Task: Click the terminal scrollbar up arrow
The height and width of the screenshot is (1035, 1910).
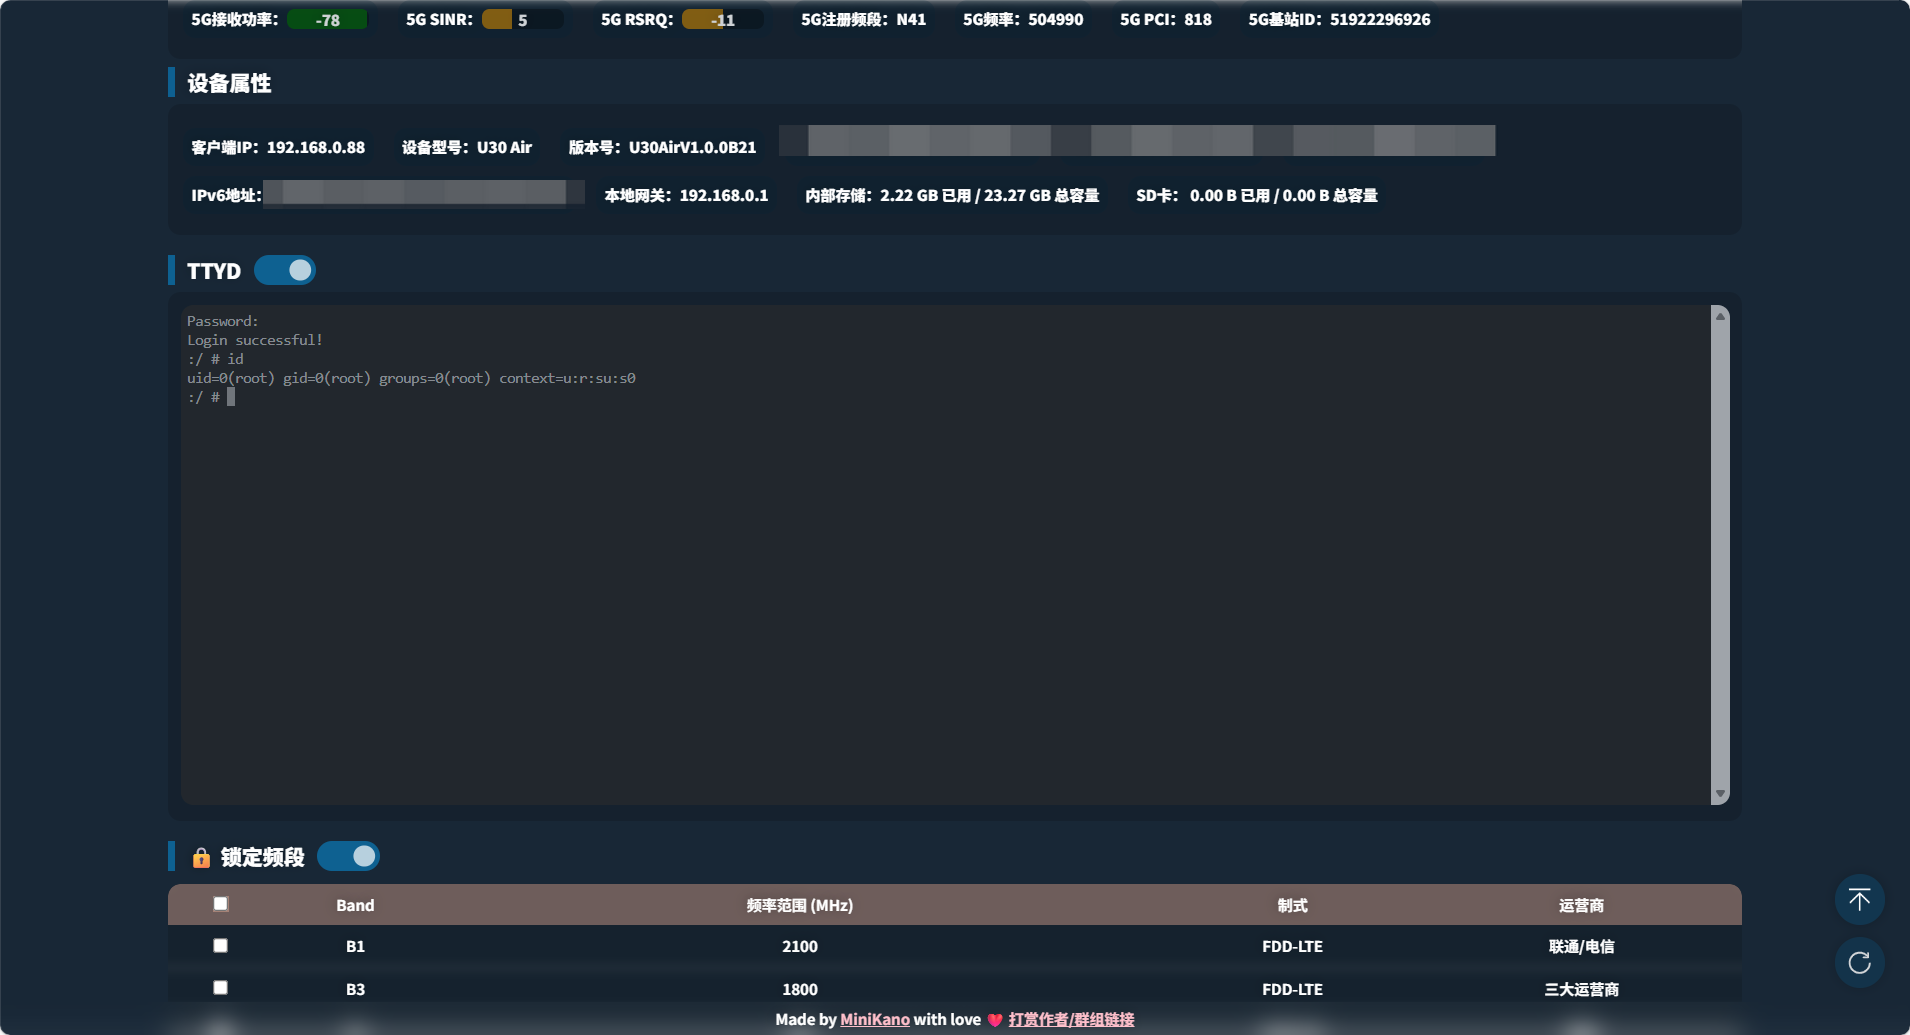Action: (1720, 317)
